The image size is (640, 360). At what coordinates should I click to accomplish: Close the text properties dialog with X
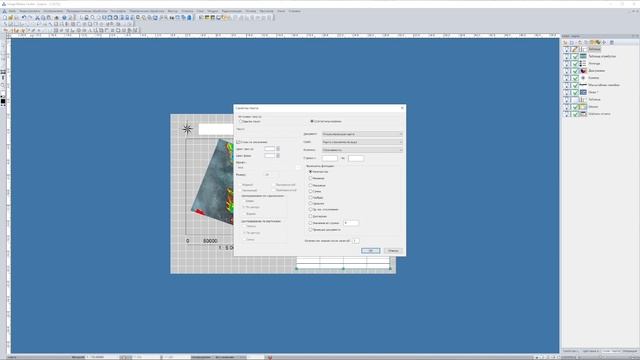pos(402,108)
